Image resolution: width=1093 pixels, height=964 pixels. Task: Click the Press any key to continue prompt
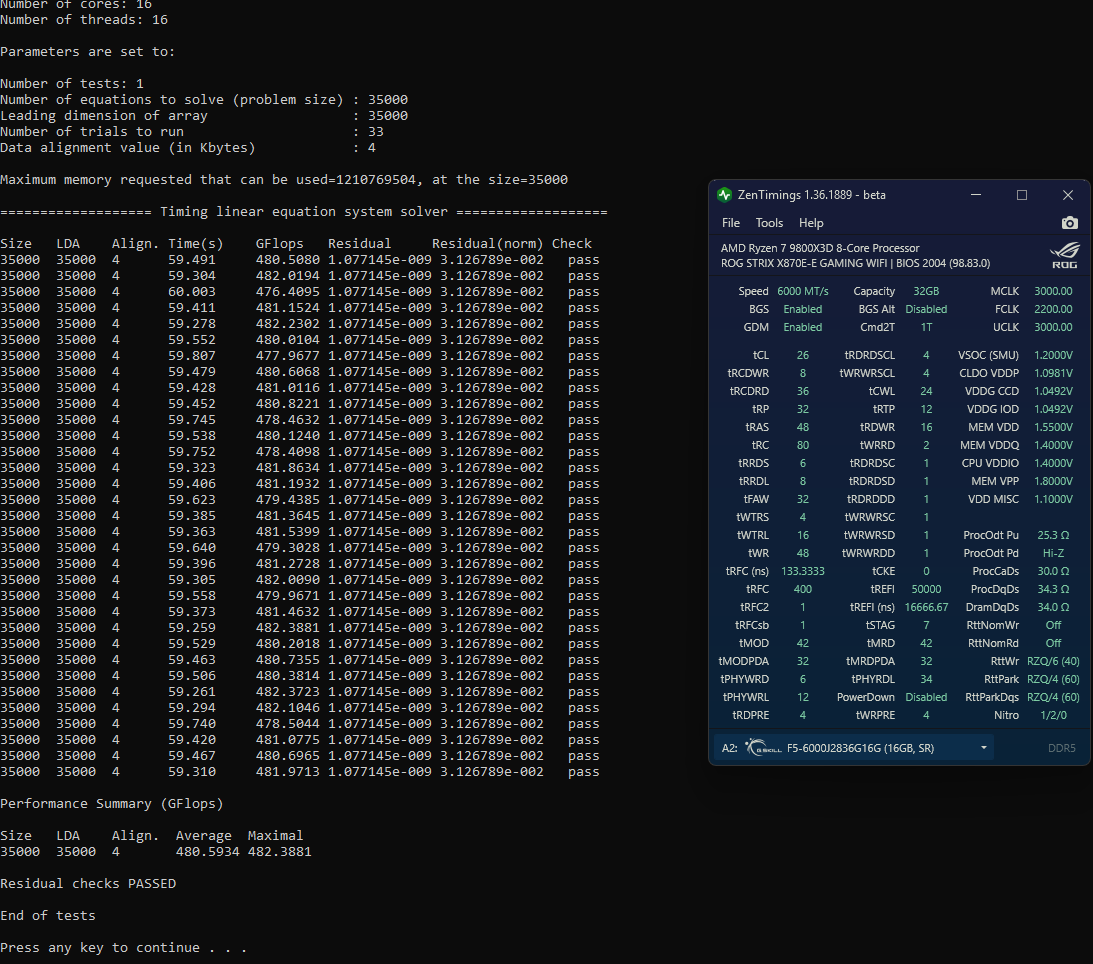coord(123,948)
